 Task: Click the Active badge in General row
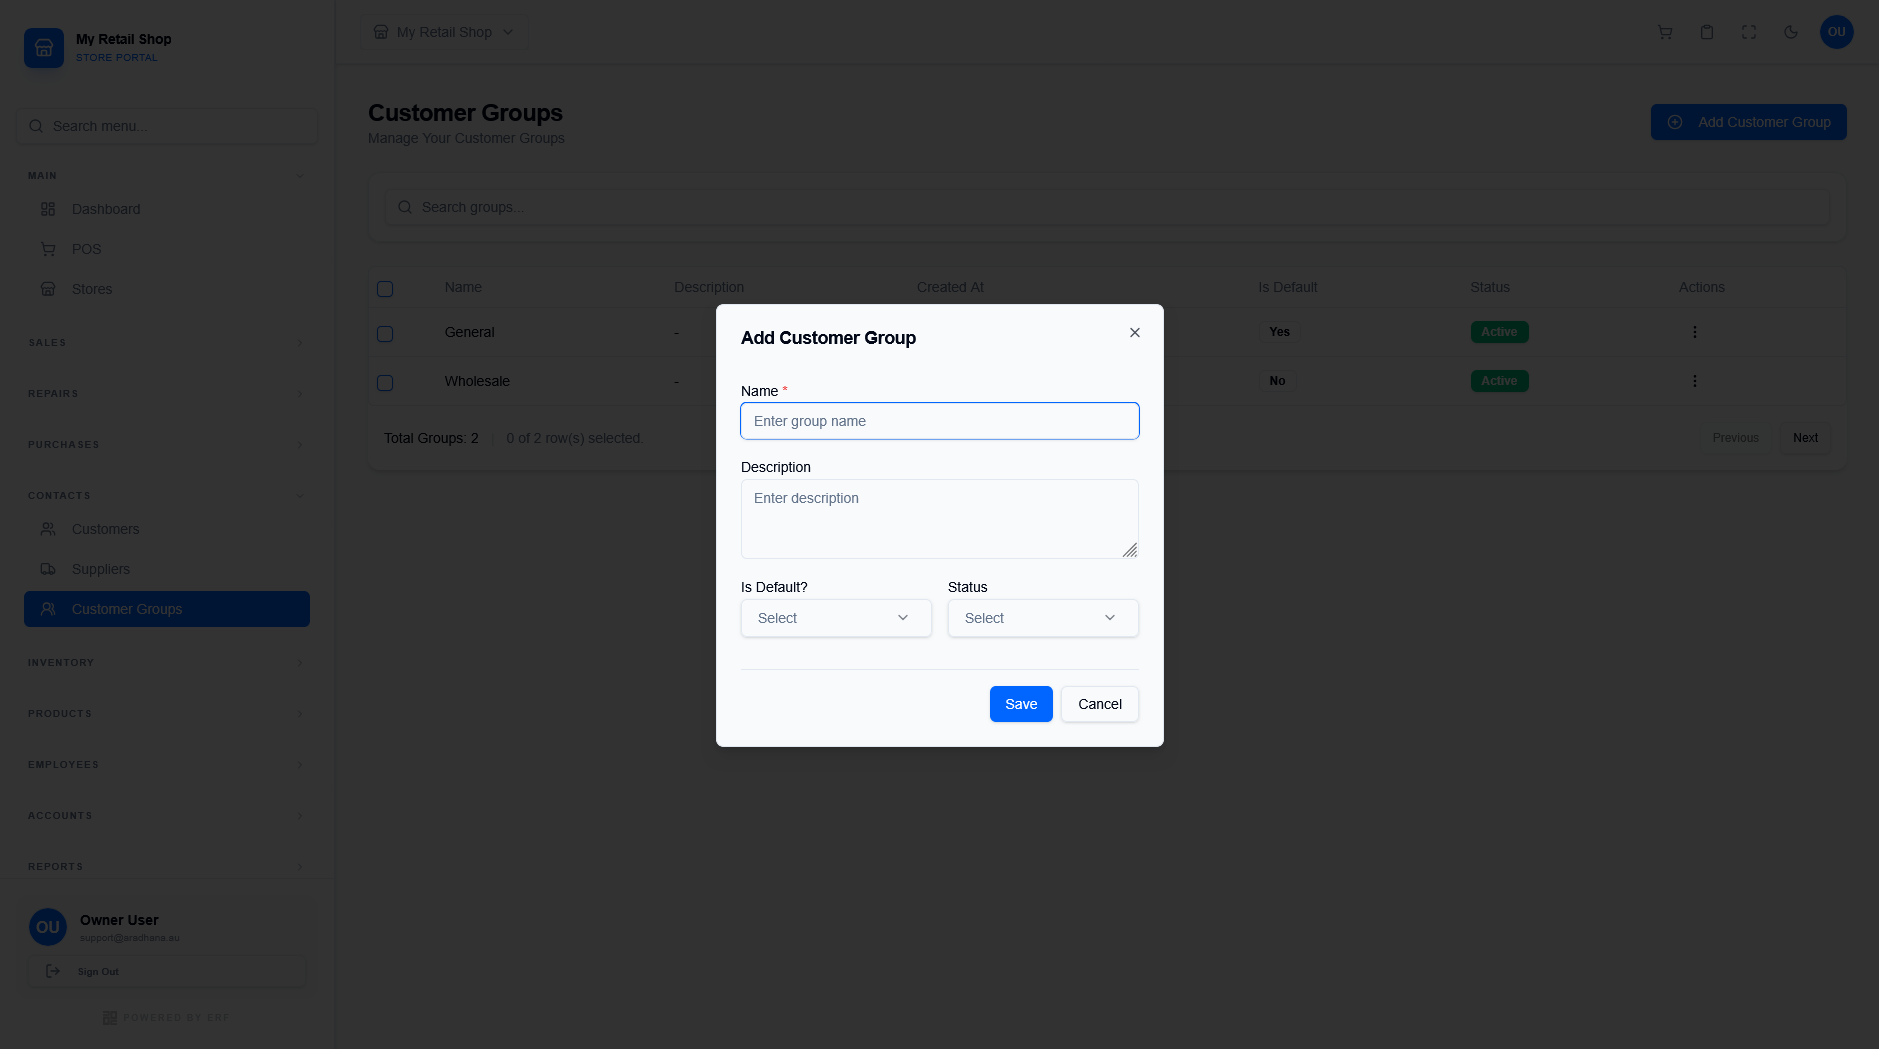tap(1499, 332)
